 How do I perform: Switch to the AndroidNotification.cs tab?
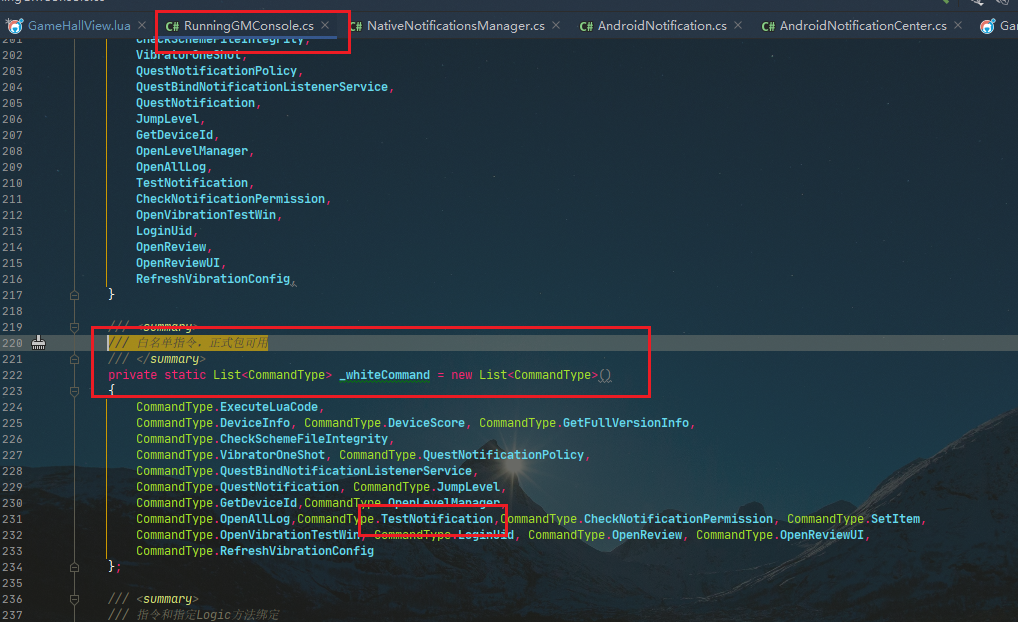tap(662, 26)
